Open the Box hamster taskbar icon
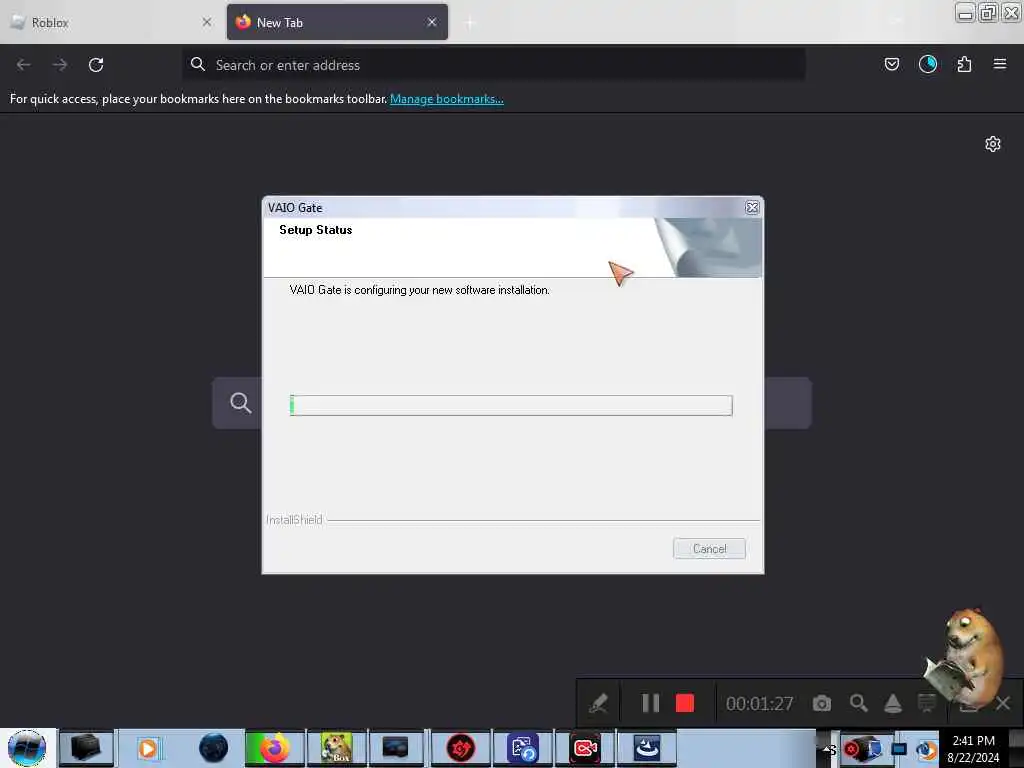Image resolution: width=1024 pixels, height=768 pixels. tap(336, 748)
